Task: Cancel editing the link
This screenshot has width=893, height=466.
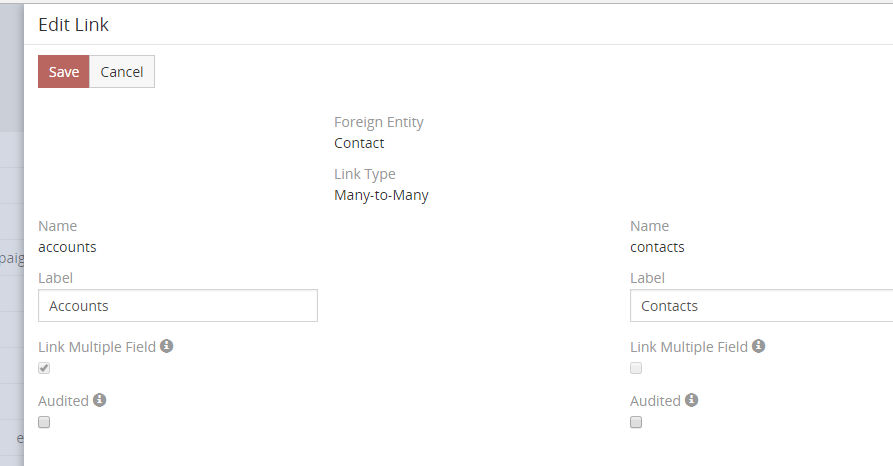Action: [x=122, y=72]
